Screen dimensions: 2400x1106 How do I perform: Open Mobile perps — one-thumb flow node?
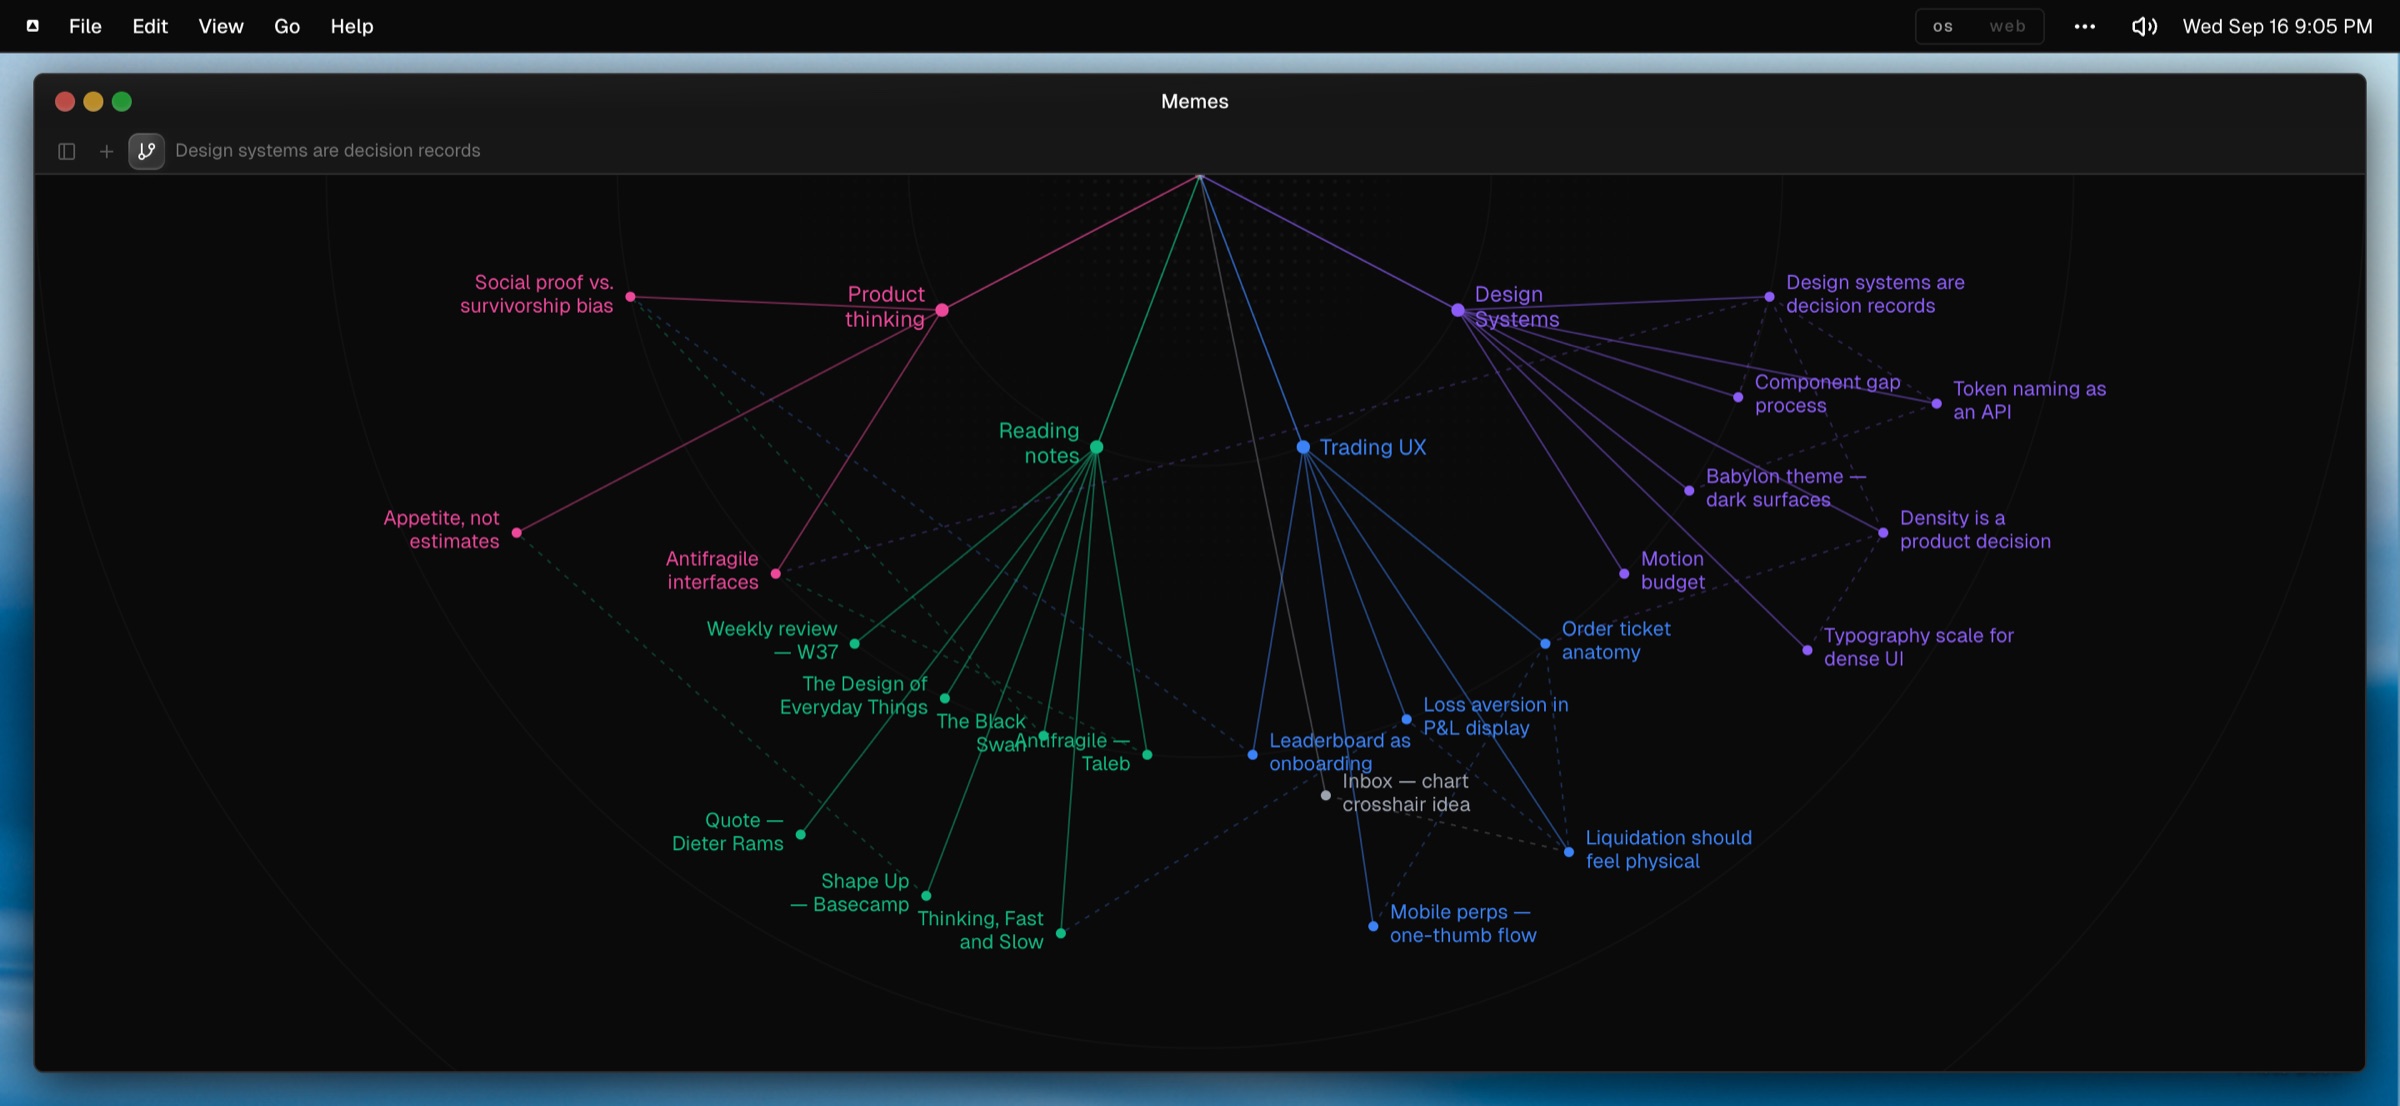coord(1373,926)
